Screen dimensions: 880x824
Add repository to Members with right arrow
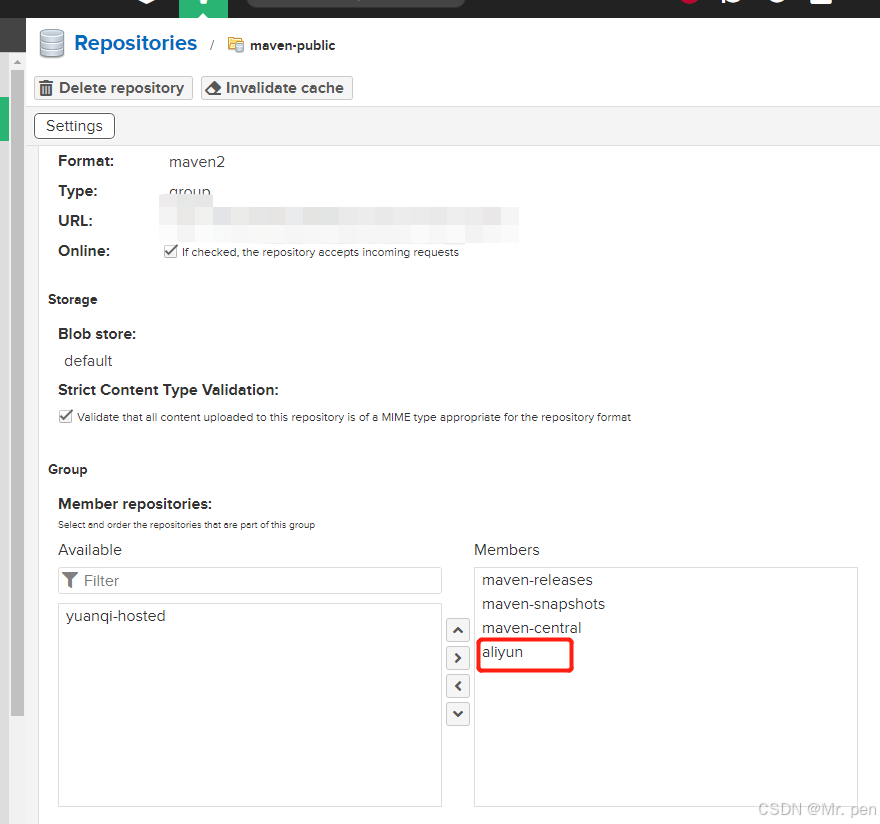(458, 657)
